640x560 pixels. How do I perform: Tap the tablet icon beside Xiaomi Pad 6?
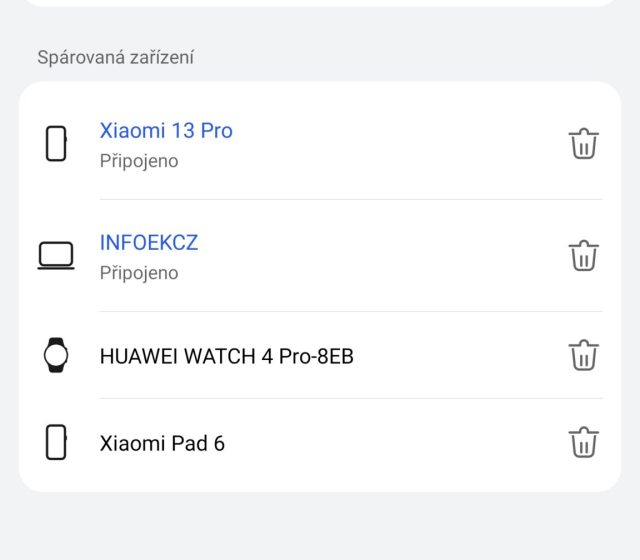56,442
